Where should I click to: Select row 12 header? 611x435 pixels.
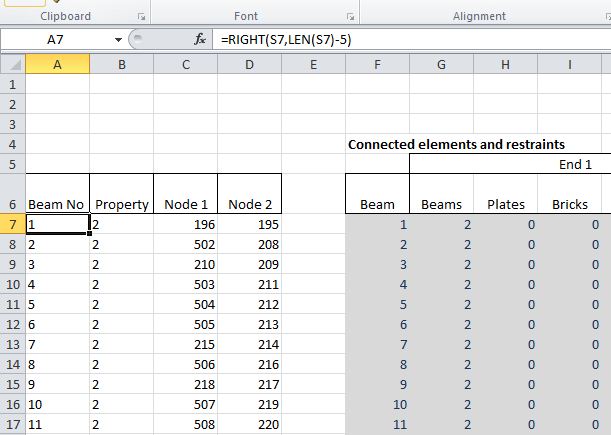[x=12, y=325]
